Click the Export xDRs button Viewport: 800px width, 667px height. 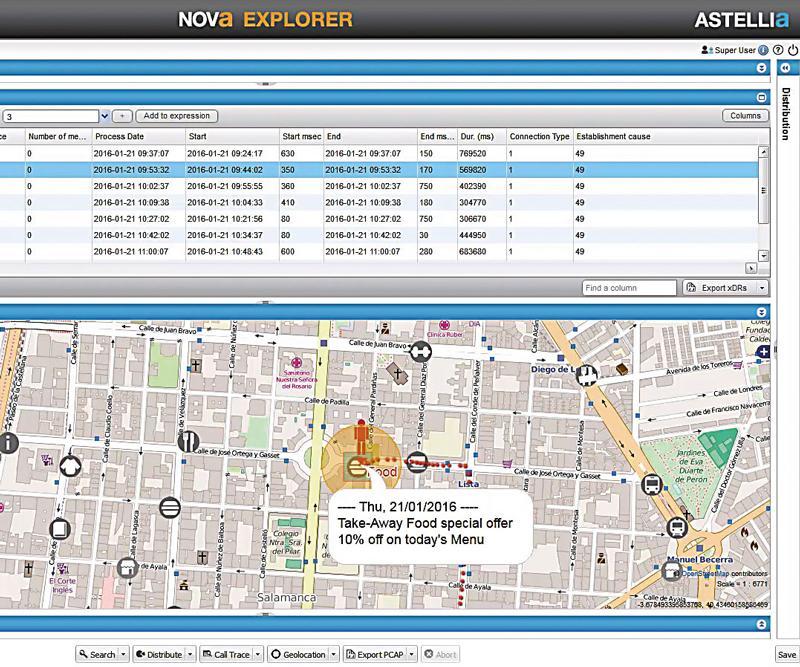[719, 288]
